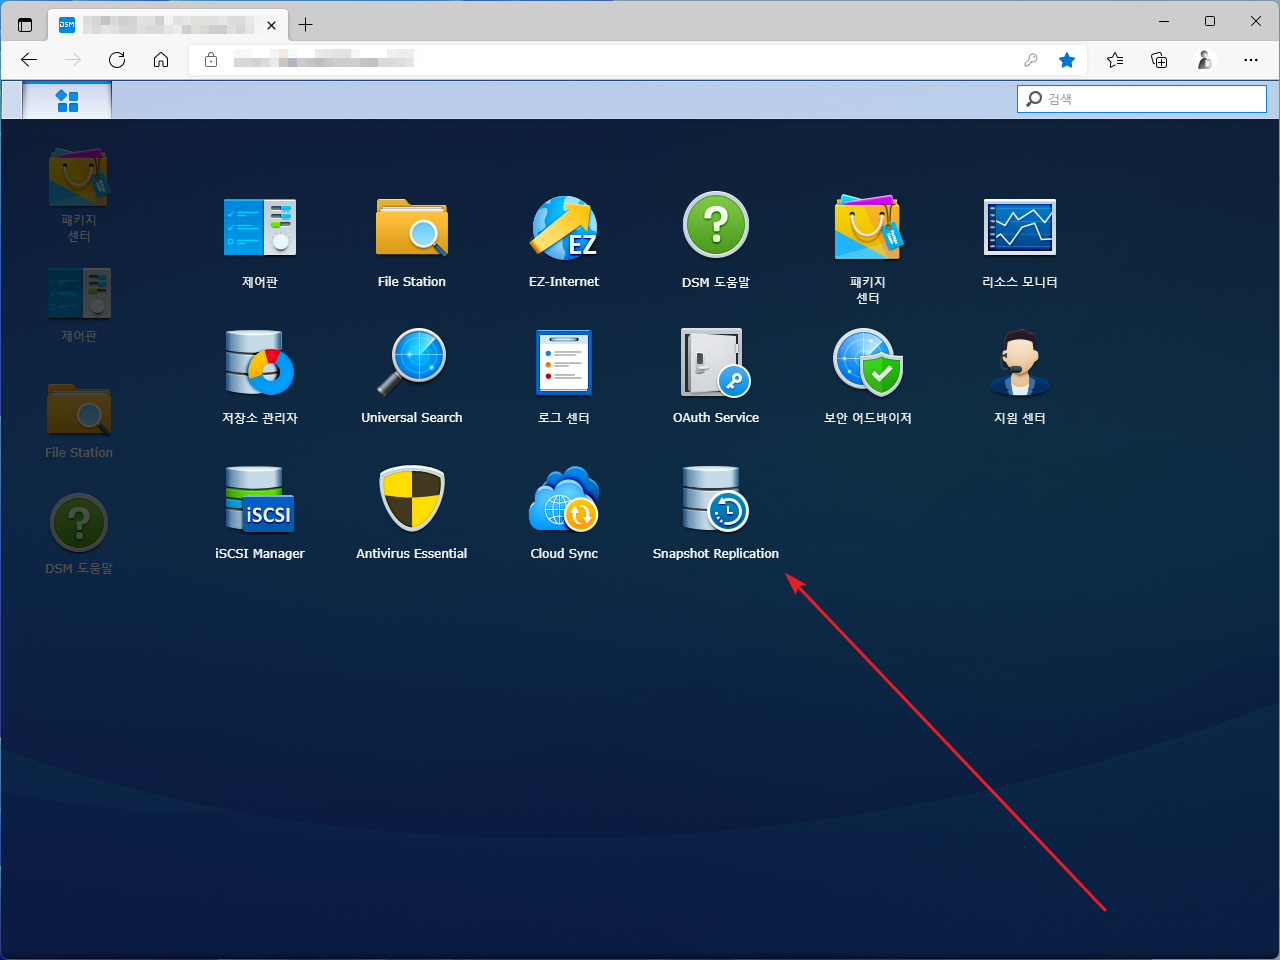Go back in the browser
Screen dimensions: 1280x960
click(29, 60)
